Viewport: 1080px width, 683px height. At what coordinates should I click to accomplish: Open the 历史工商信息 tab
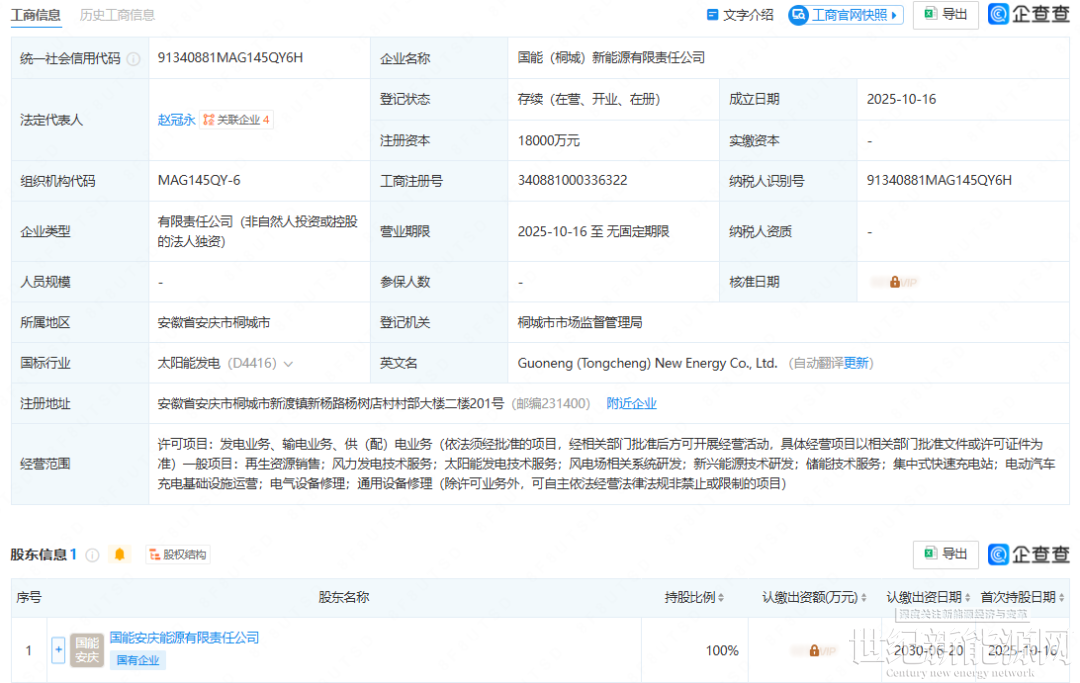[117, 15]
